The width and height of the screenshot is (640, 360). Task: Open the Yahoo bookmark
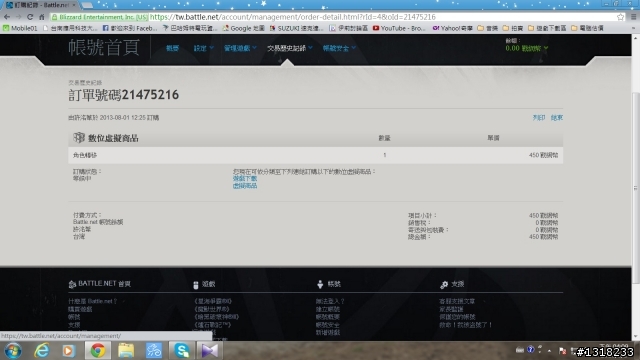[x=452, y=28]
